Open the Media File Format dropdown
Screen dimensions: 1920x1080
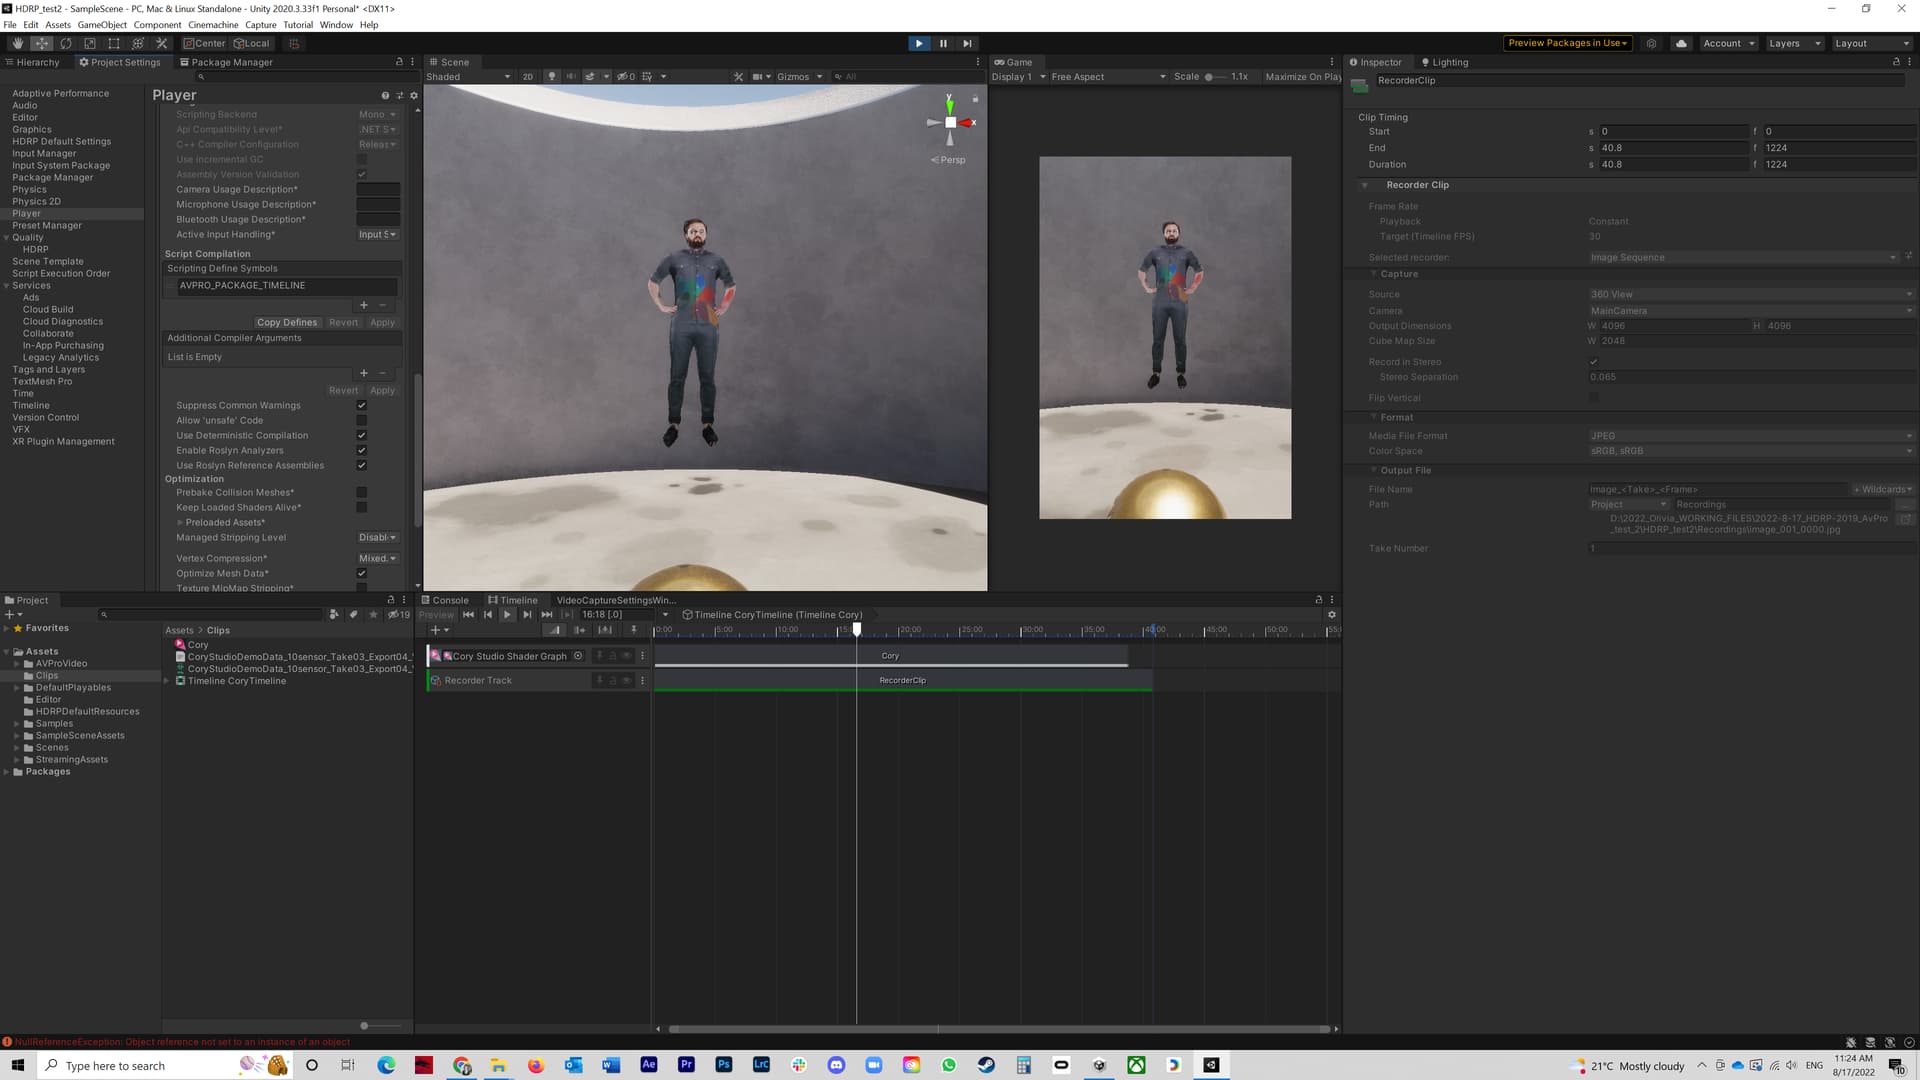coord(1750,436)
